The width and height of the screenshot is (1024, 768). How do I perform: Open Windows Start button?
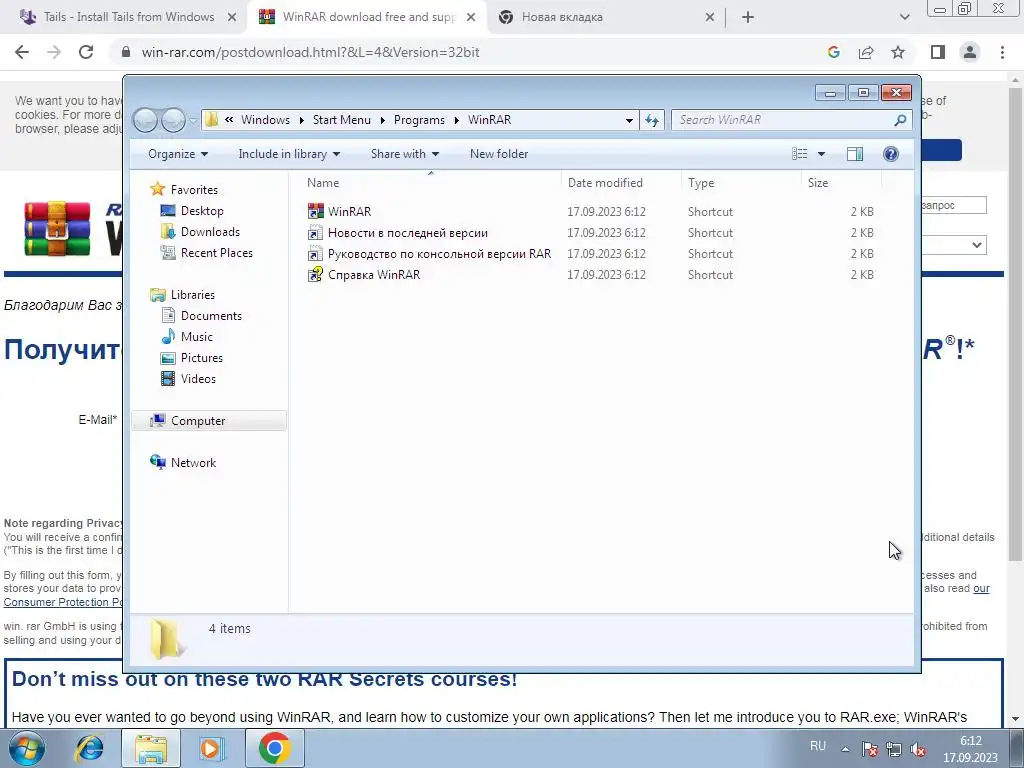point(27,748)
